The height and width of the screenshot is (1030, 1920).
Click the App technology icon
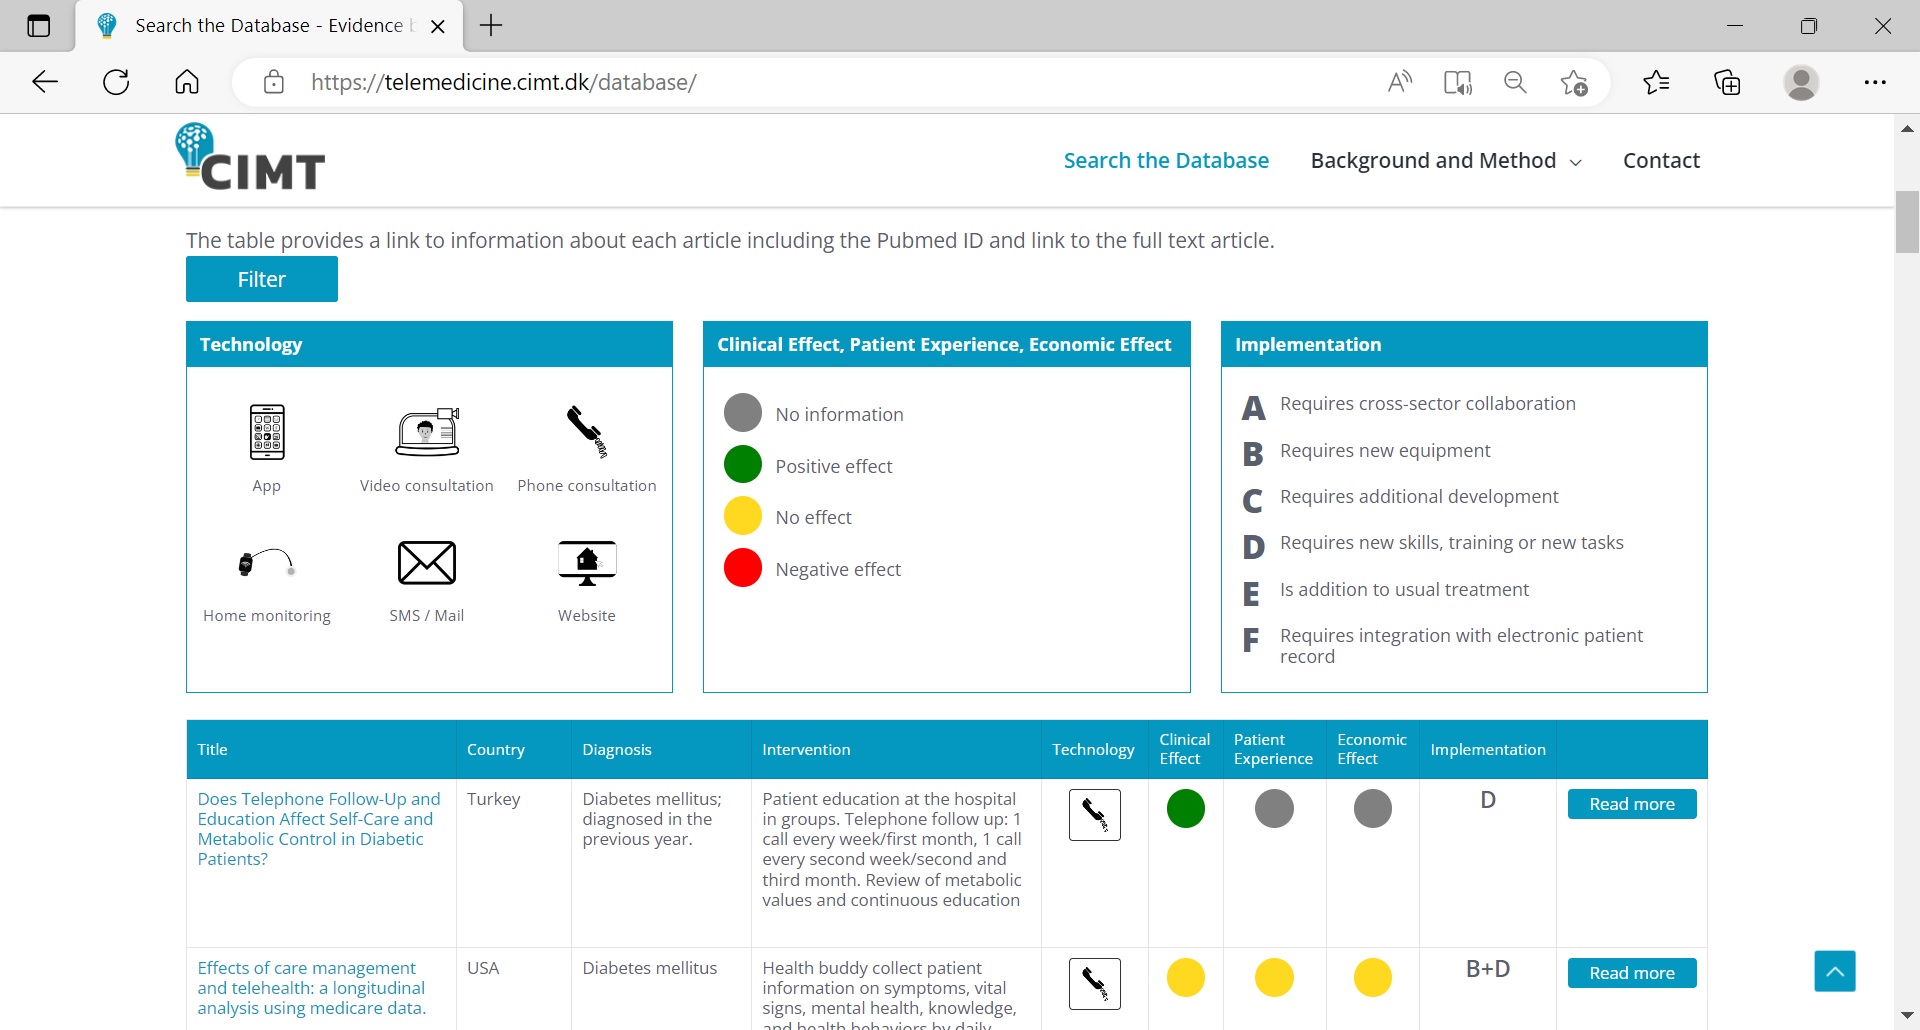click(267, 432)
